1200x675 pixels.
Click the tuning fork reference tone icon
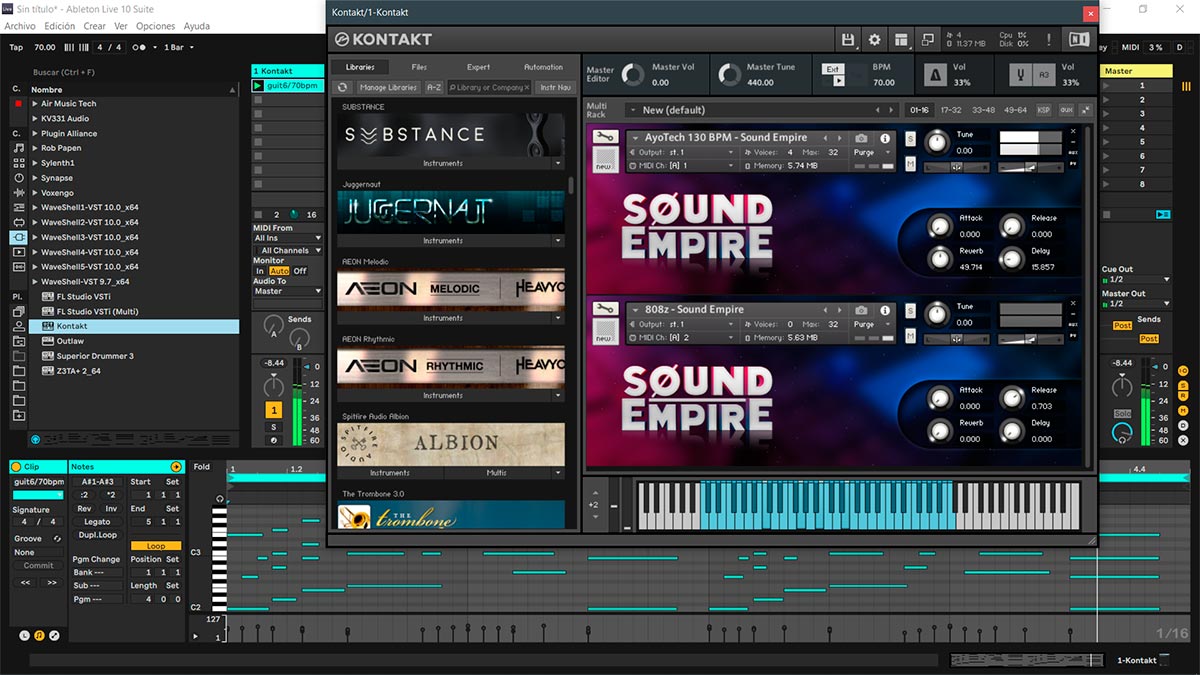pyautogui.click(x=1022, y=75)
